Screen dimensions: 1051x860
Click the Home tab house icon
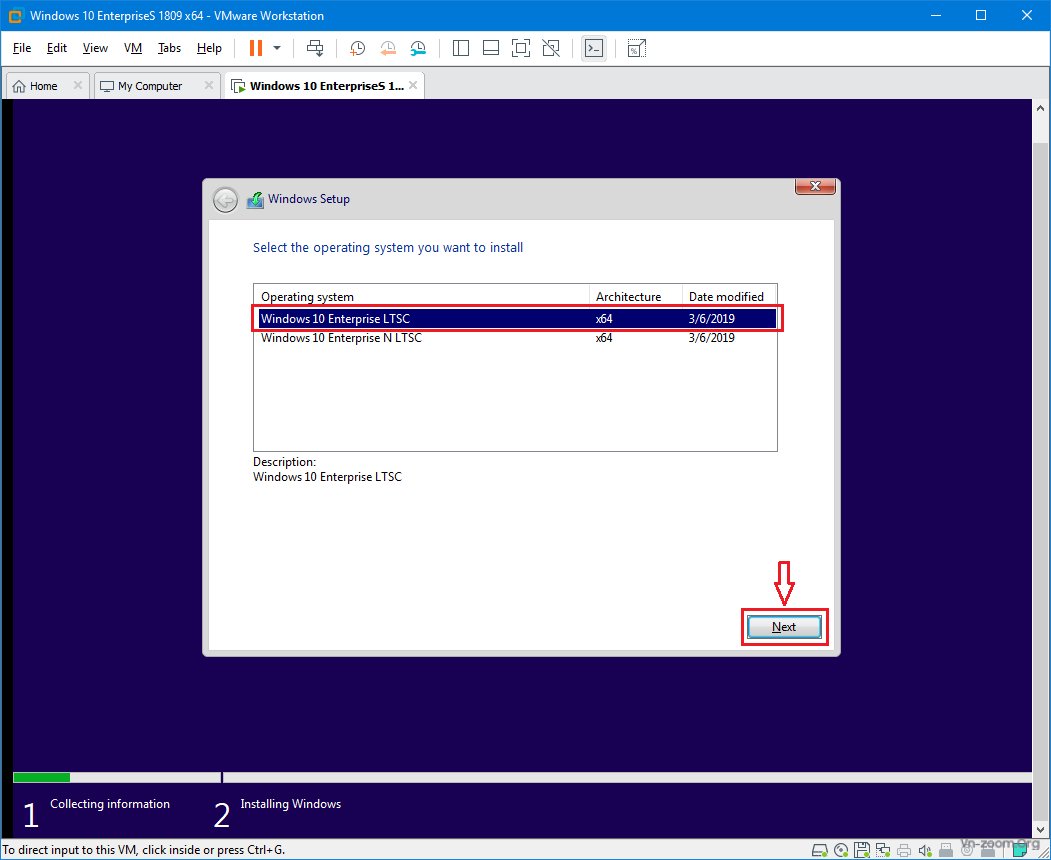pos(19,86)
